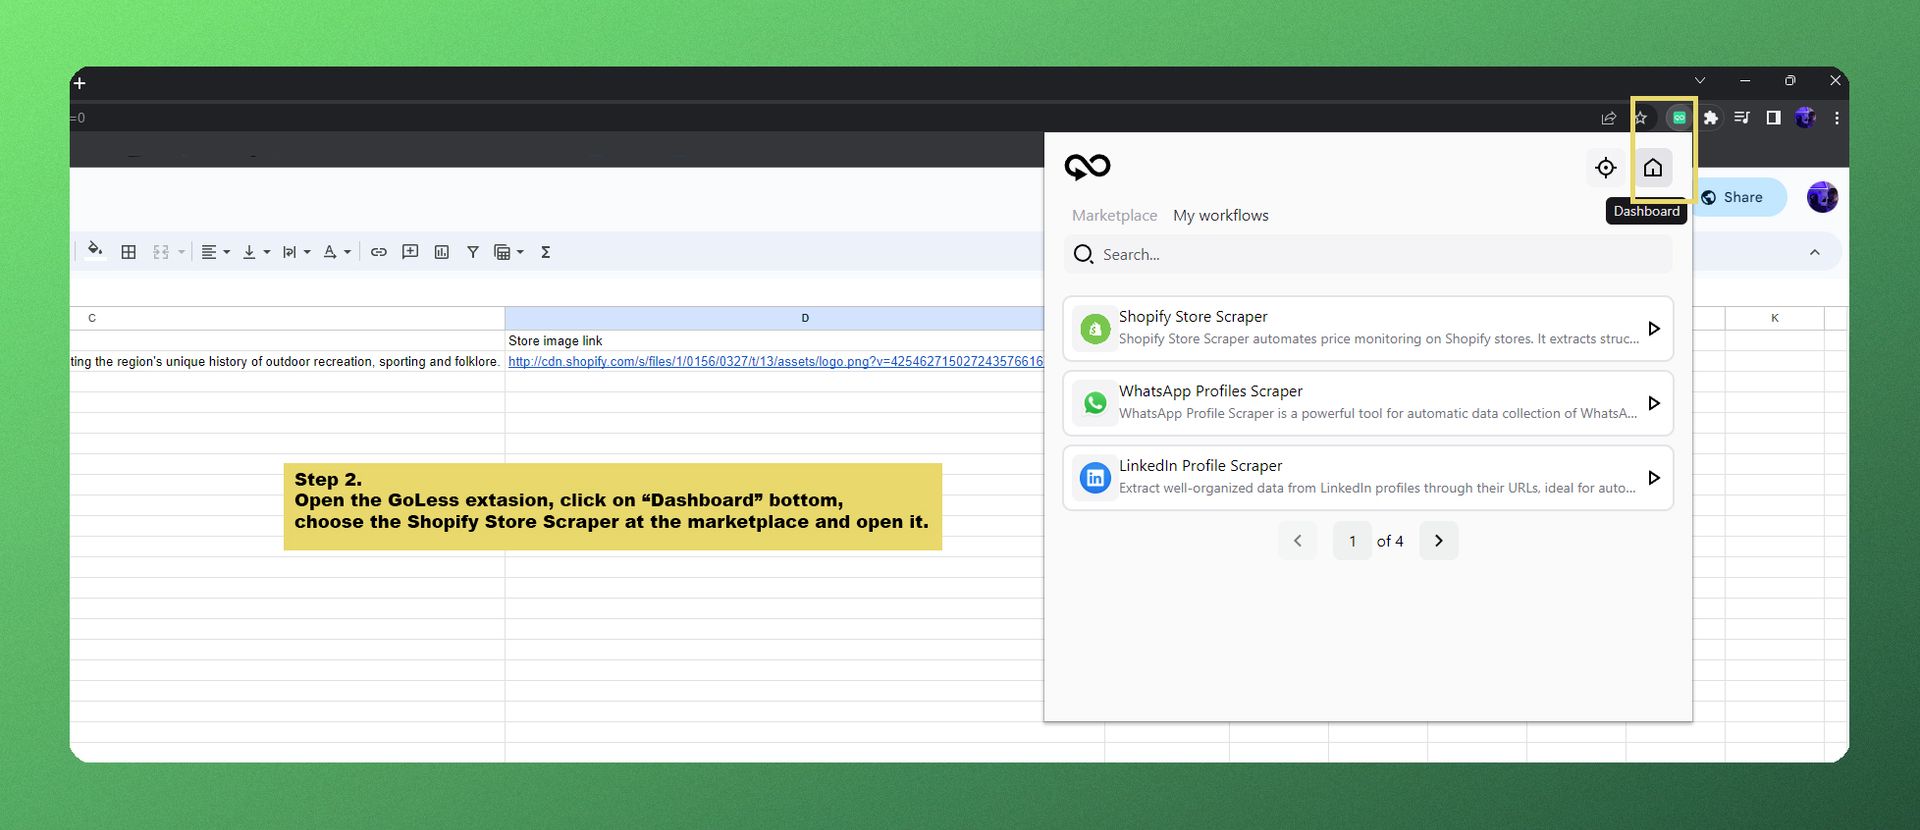Click the WhatsApp icon in marketplace
This screenshot has width=1920, height=830.
click(1095, 403)
